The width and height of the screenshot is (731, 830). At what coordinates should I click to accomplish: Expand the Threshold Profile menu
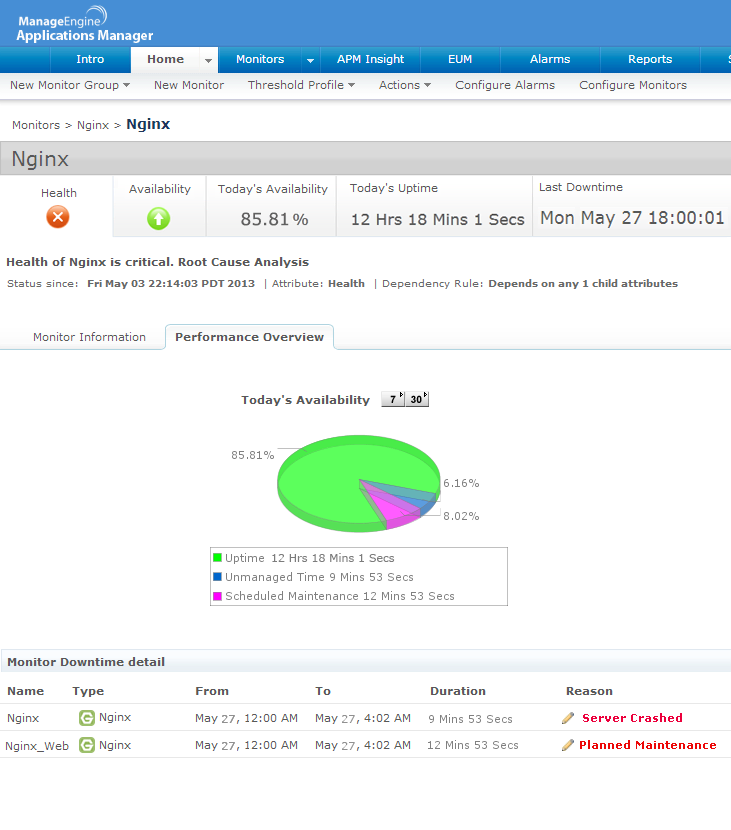tap(301, 85)
